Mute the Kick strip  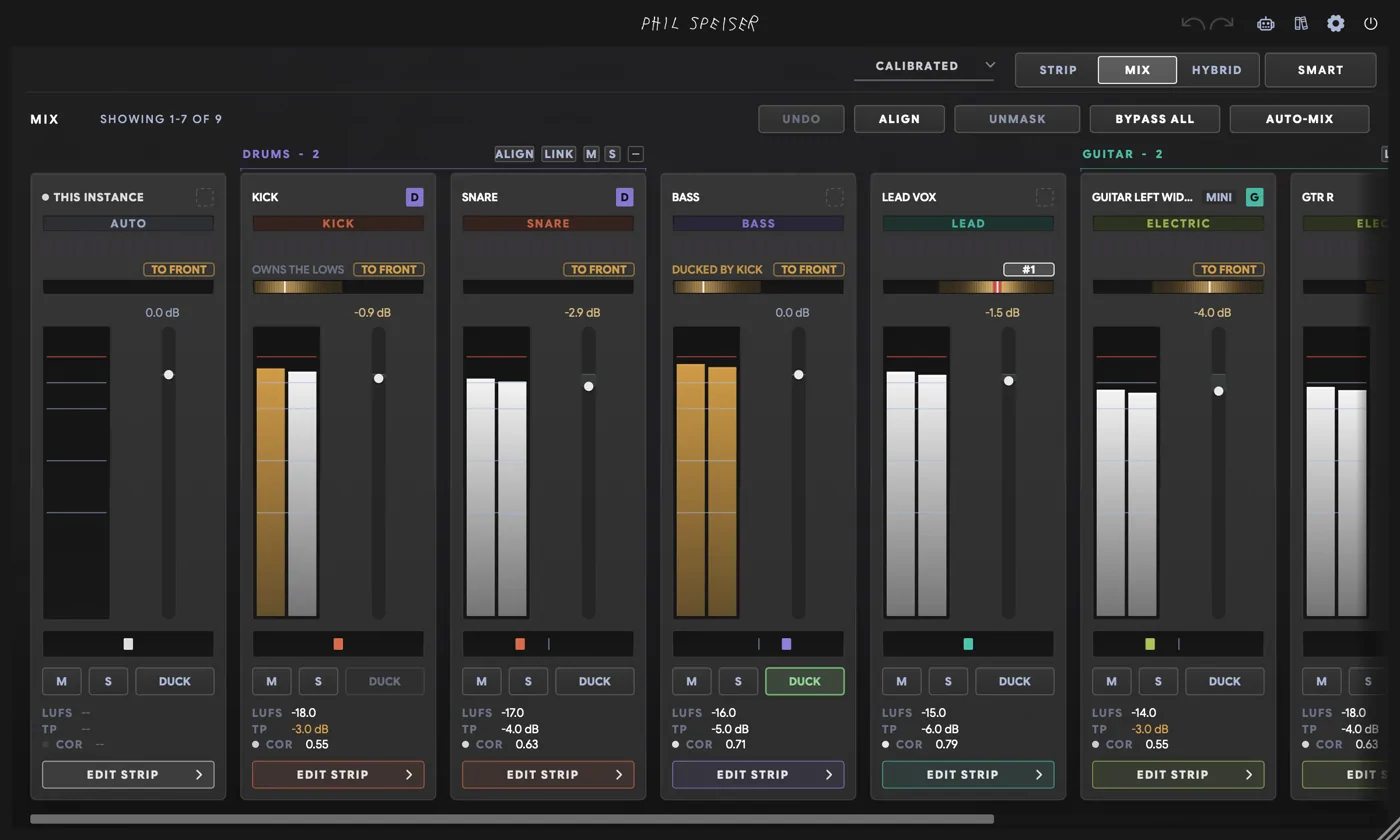click(271, 681)
